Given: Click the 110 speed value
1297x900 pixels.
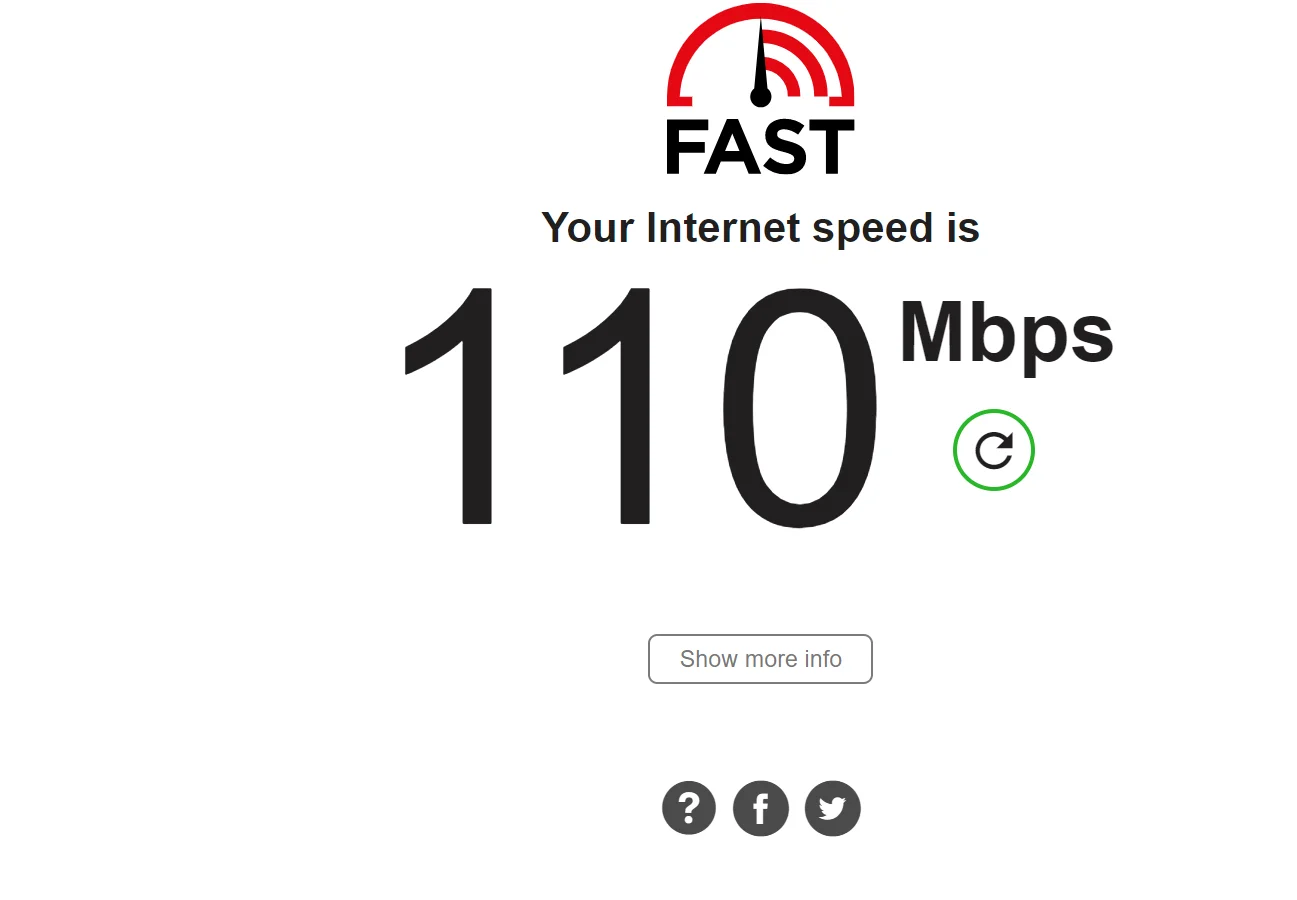Looking at the screenshot, I should (x=640, y=407).
